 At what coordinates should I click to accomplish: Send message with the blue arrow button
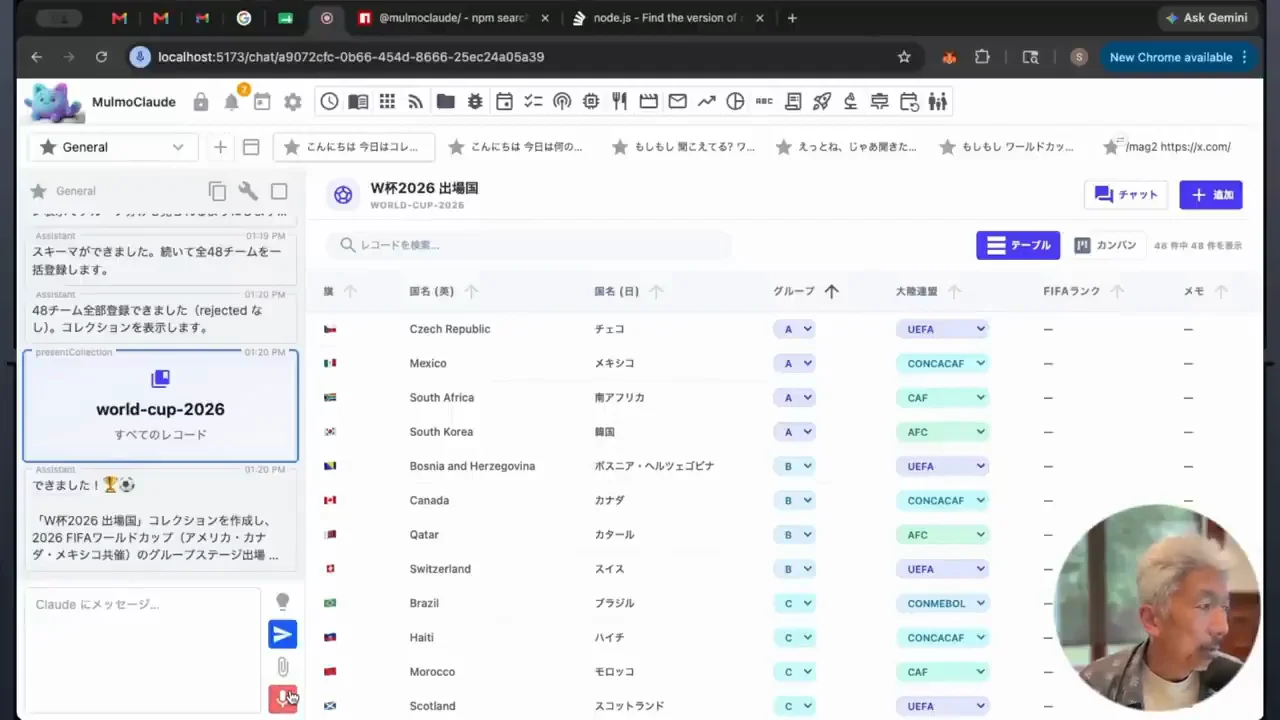(x=283, y=634)
